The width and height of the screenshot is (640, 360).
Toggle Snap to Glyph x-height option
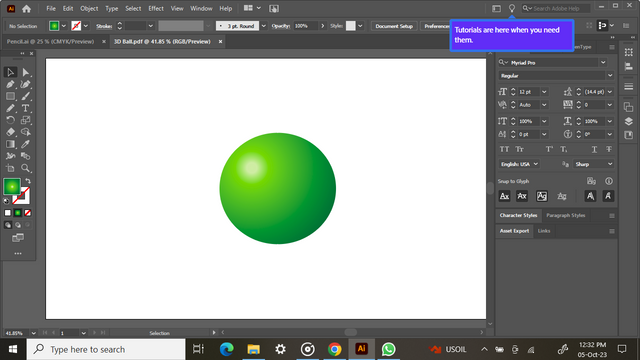coord(522,196)
